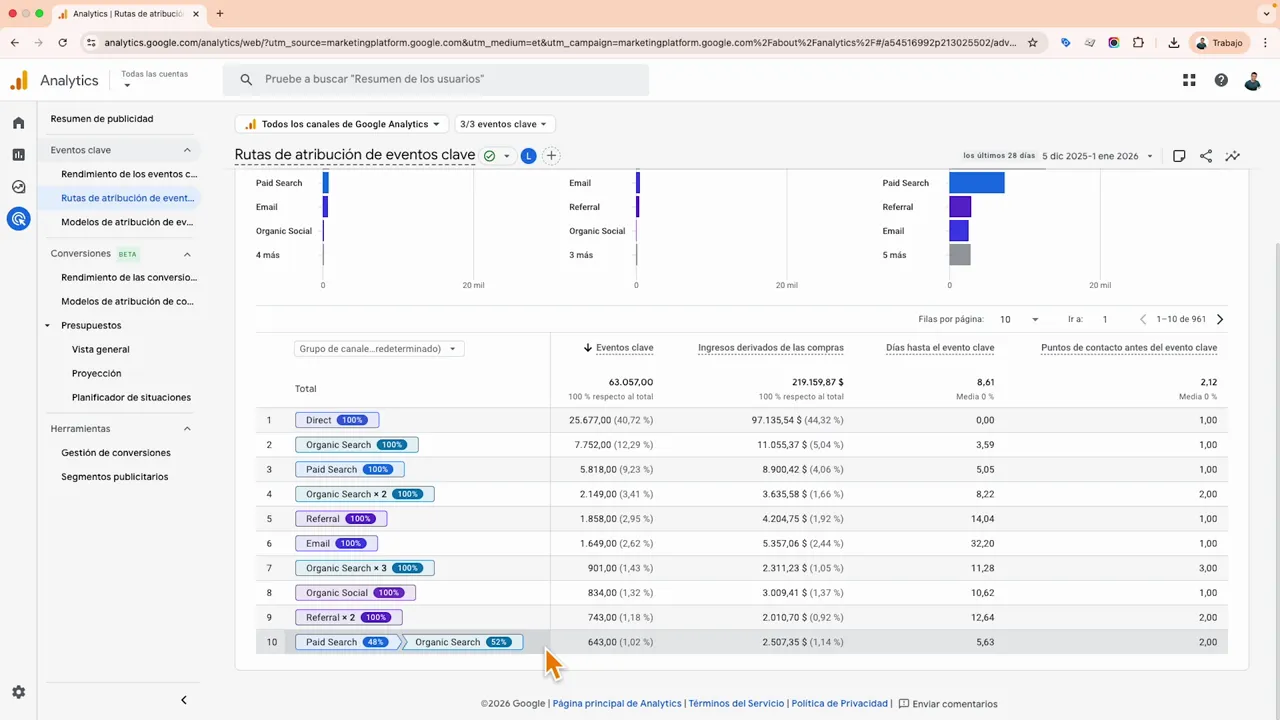This screenshot has height=720, width=1280.
Task: Open dropdown arrow next to report status
Action: tap(507, 156)
